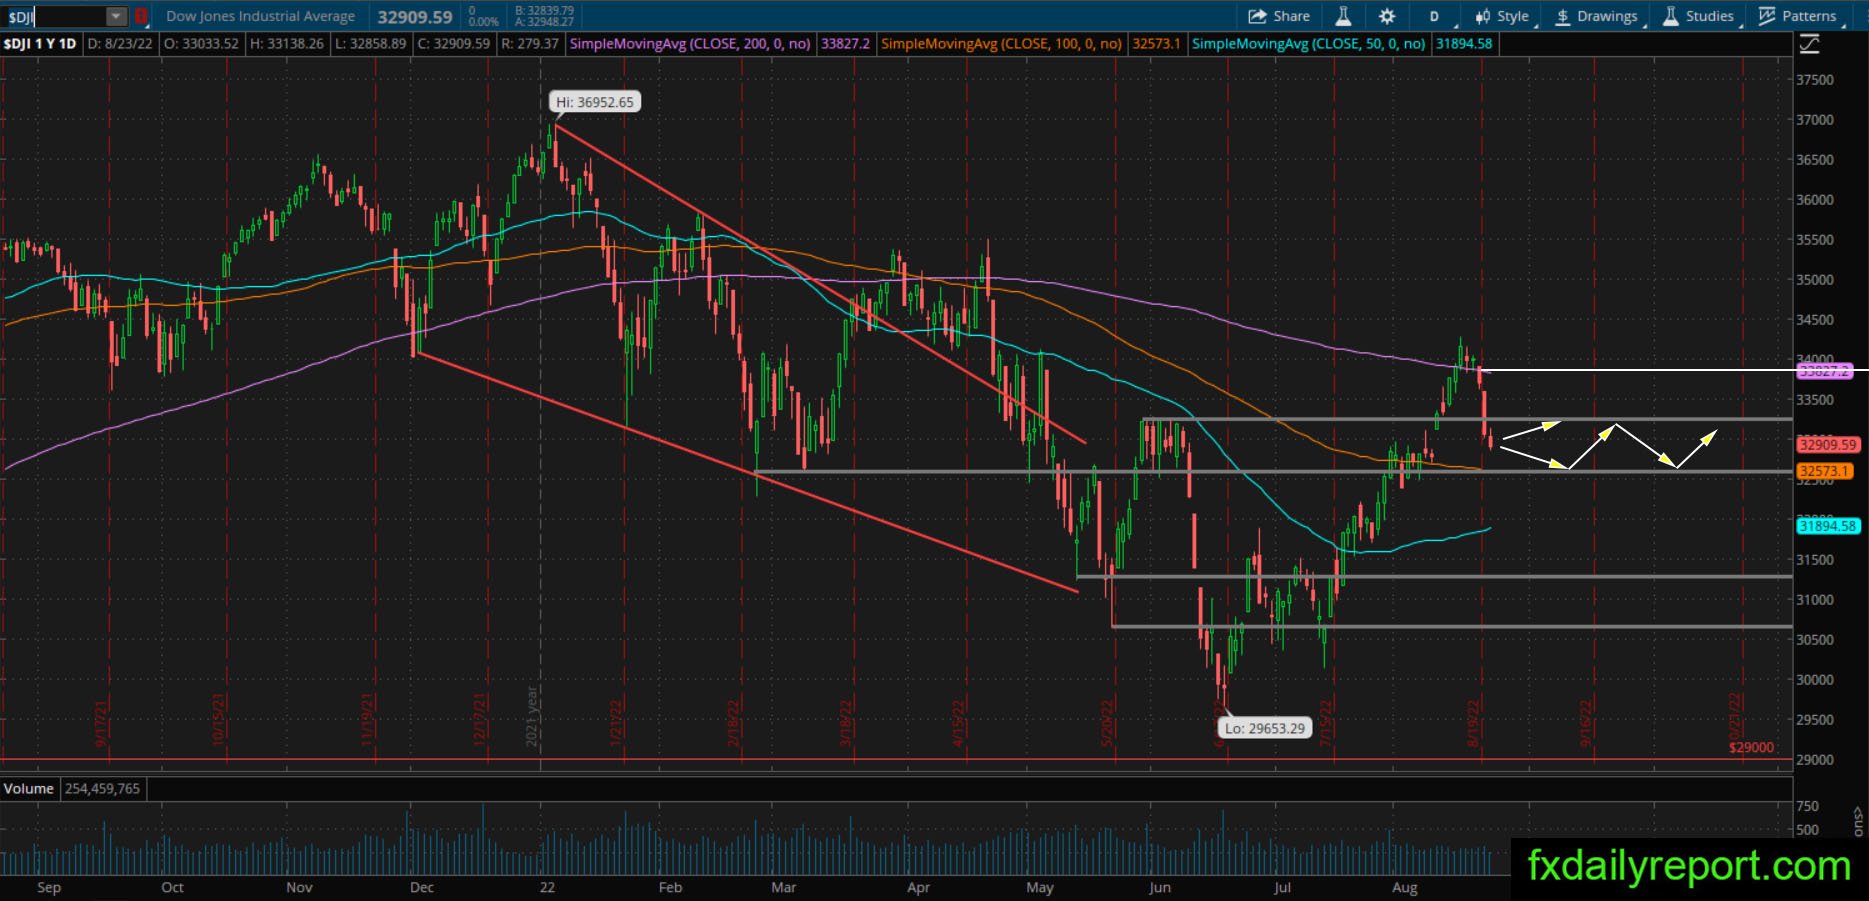Click the chart scale icon above price axis
This screenshot has height=901, width=1869.
[1809, 44]
